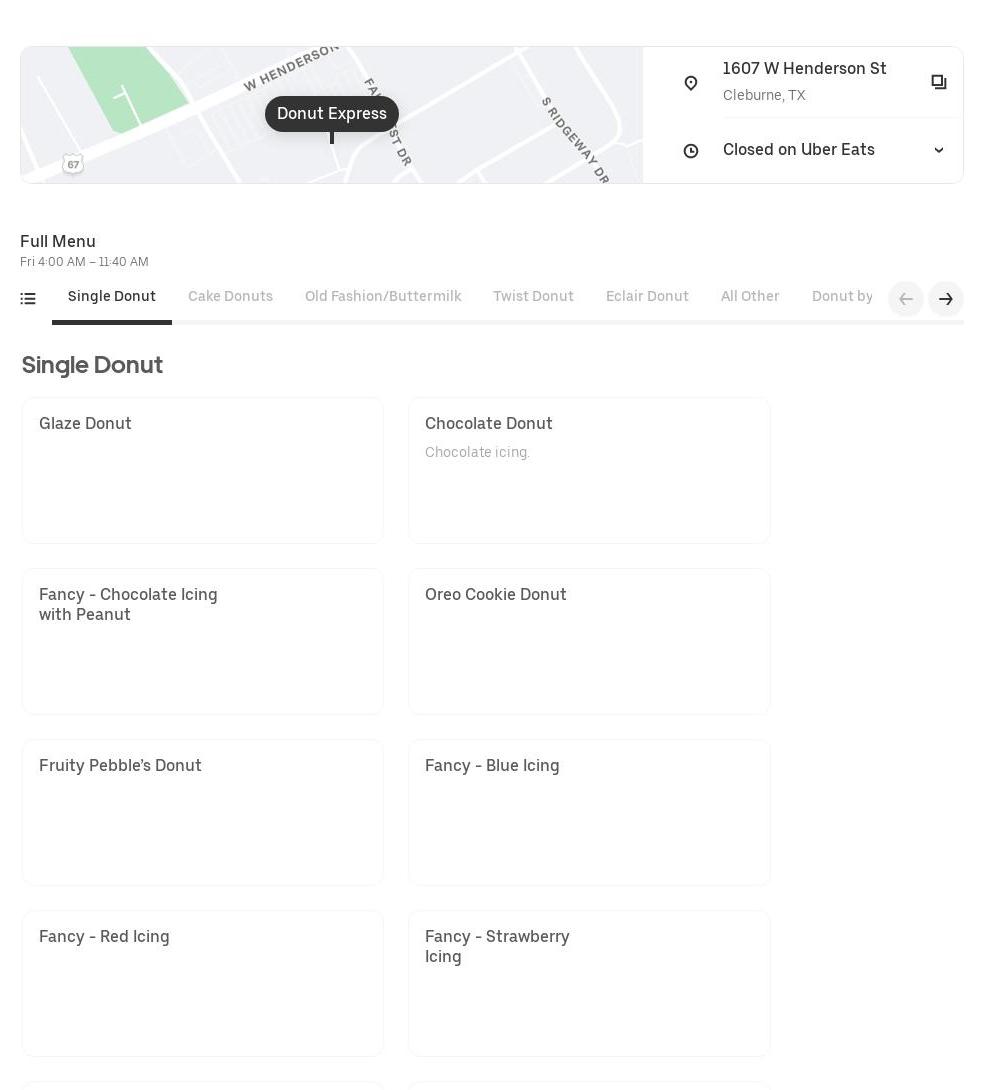Open the Twist Donut tab
984x1090 pixels.
tap(533, 296)
